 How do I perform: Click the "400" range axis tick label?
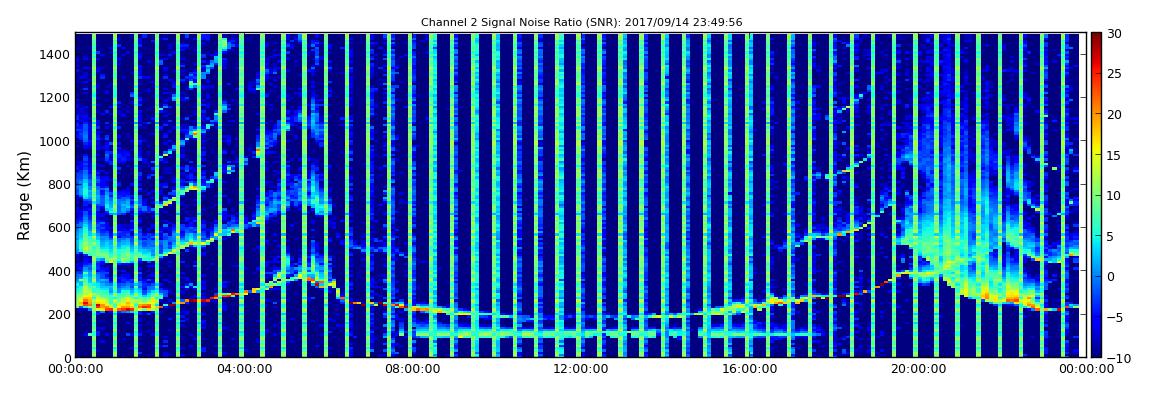pyautogui.click(x=59, y=271)
